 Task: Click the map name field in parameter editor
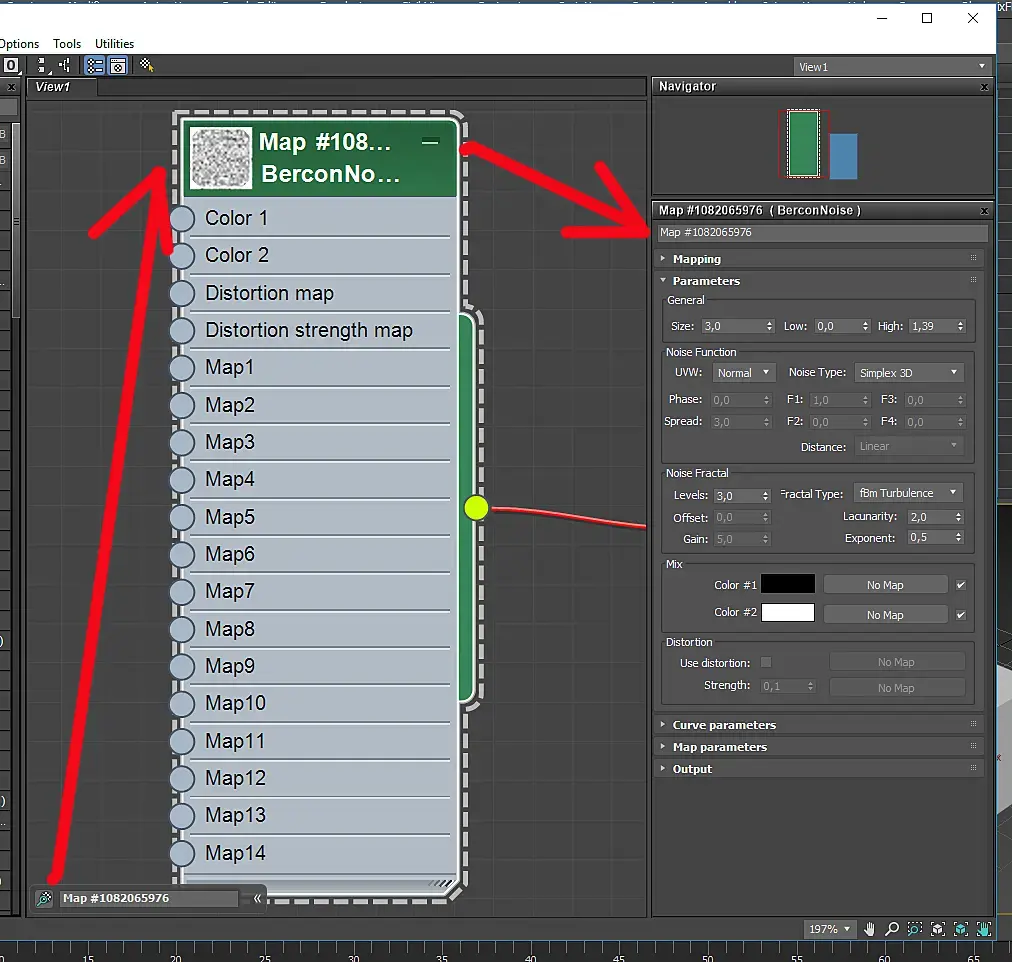[822, 232]
